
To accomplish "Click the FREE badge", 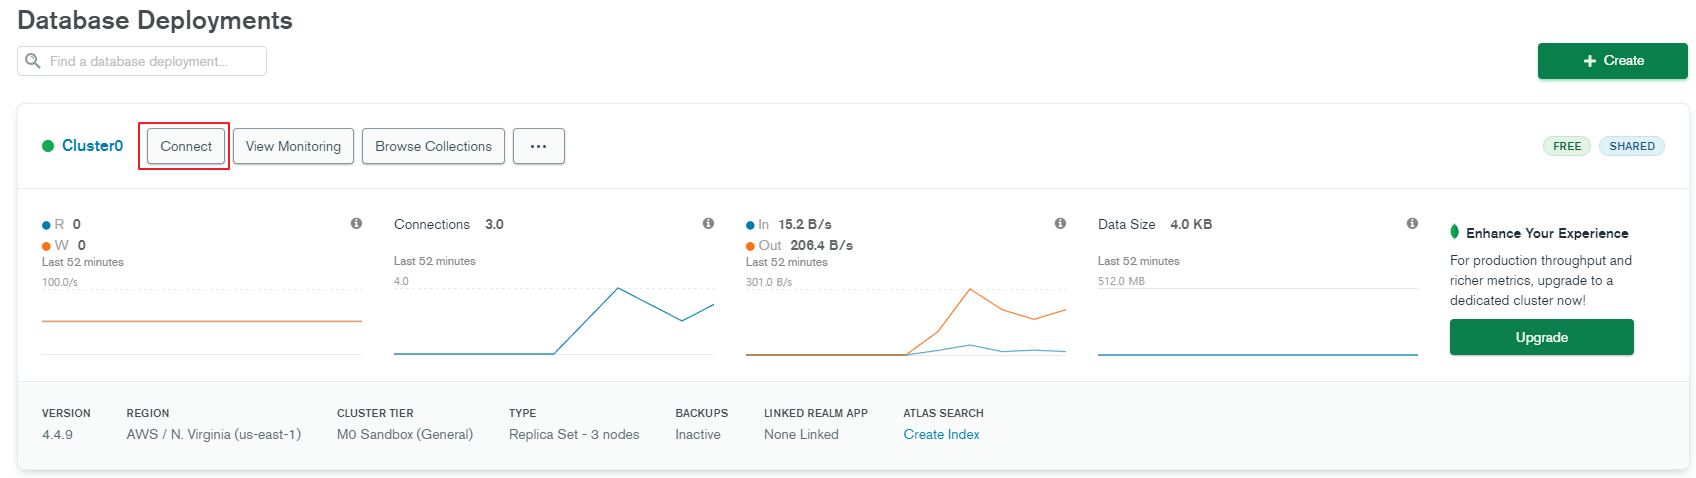I will 1567,146.
